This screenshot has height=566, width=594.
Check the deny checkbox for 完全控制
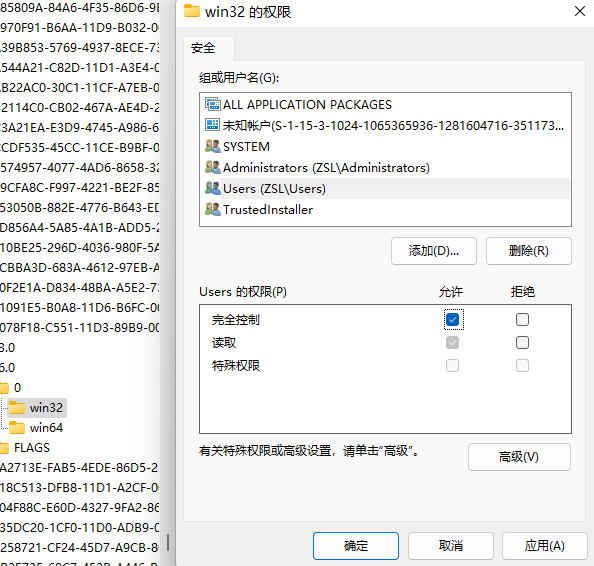(522, 320)
